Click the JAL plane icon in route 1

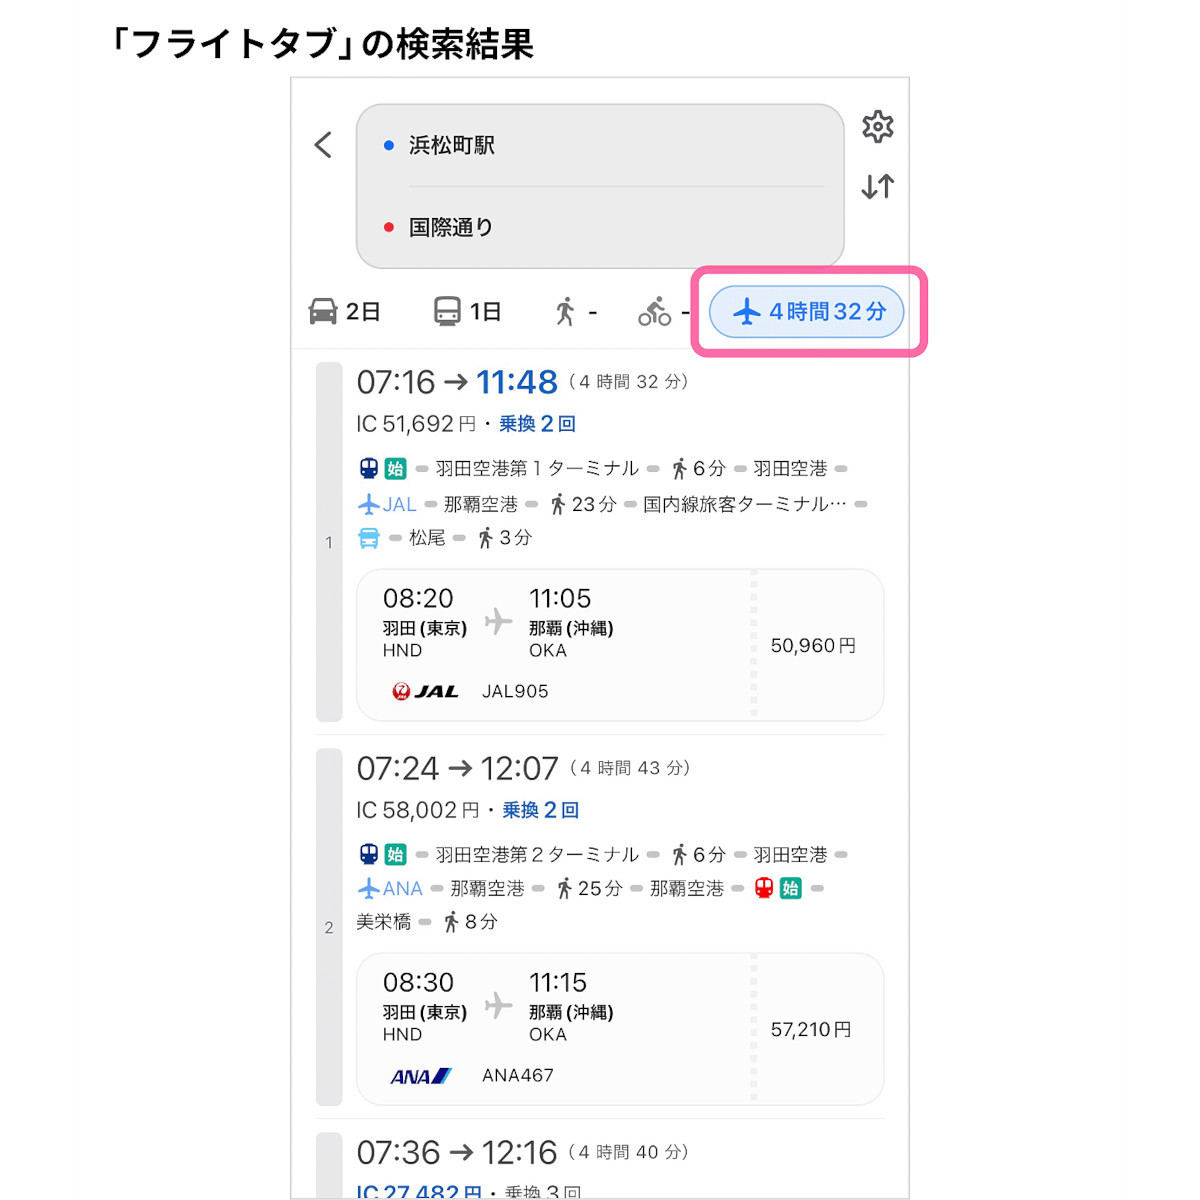pos(369,504)
